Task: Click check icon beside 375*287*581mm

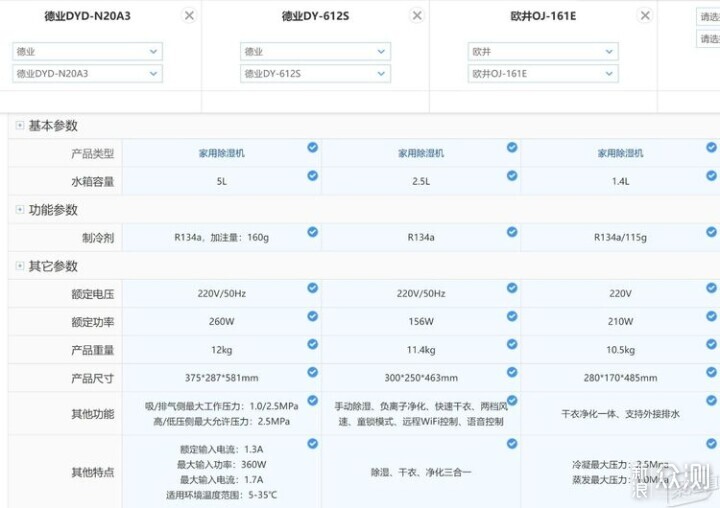Action: 313,372
